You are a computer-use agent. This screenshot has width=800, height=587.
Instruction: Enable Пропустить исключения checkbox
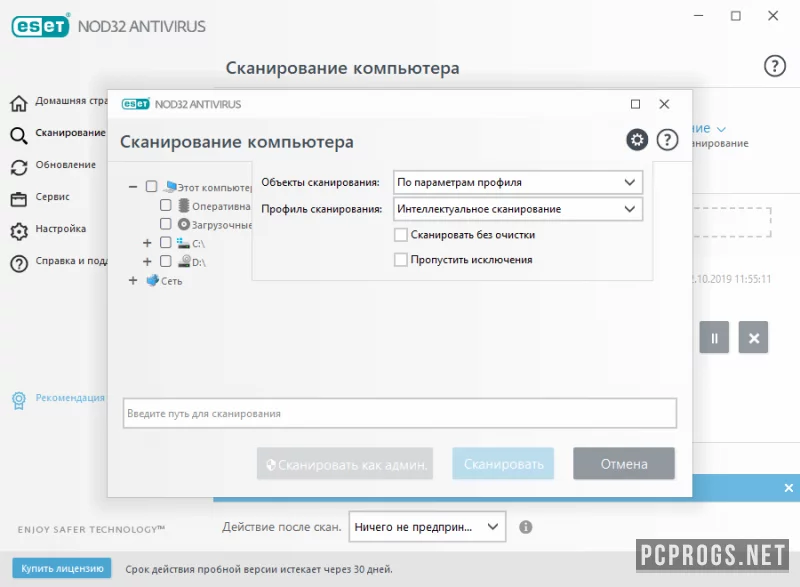(401, 260)
